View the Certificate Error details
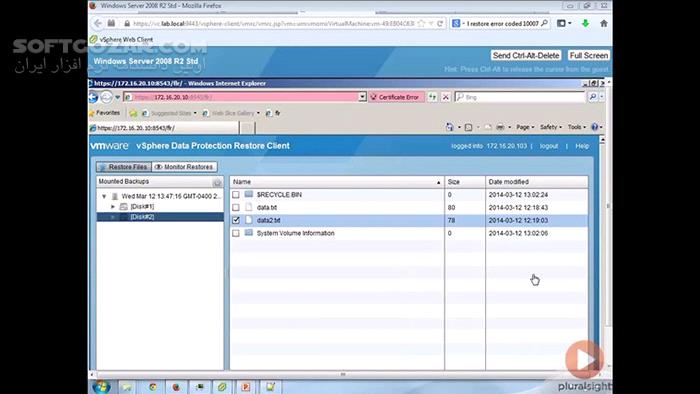 coord(395,97)
